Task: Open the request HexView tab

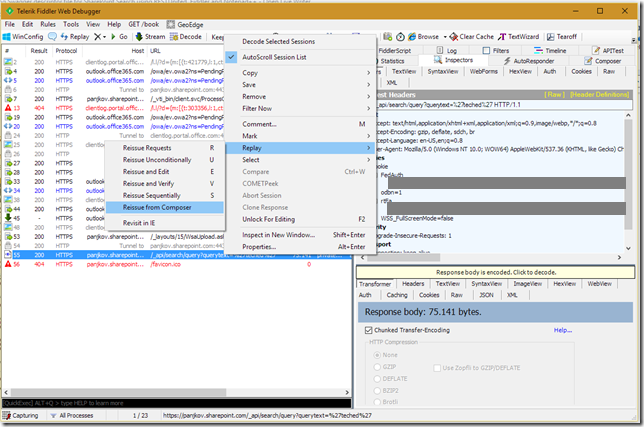Action: pos(520,71)
